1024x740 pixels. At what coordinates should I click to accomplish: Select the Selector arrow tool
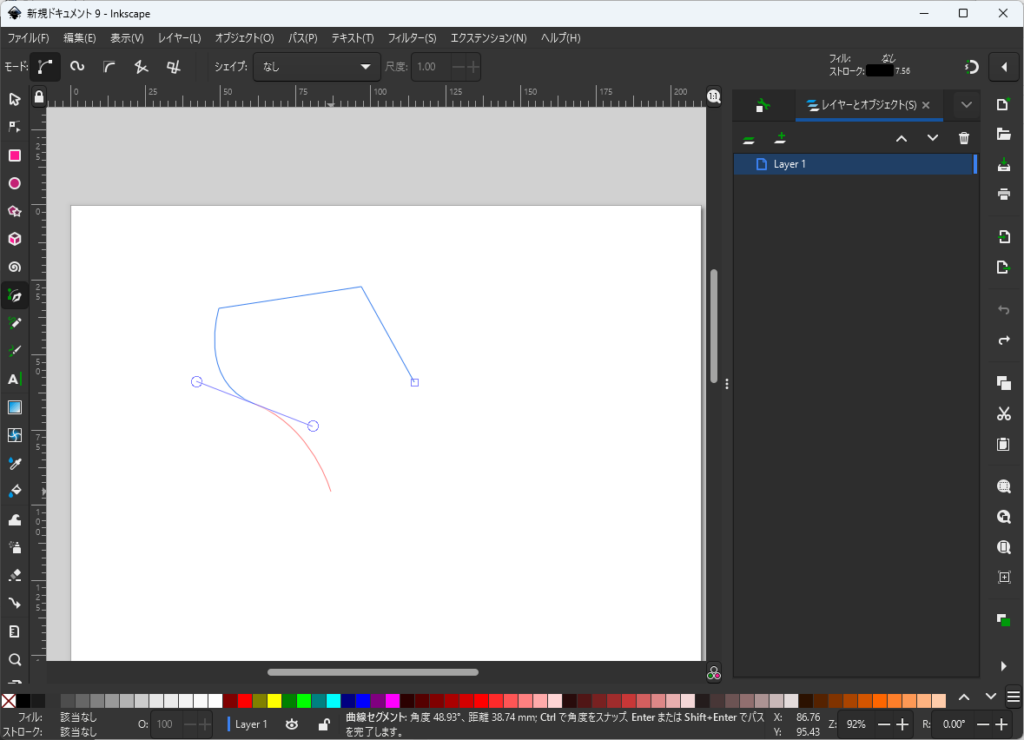coord(14,99)
